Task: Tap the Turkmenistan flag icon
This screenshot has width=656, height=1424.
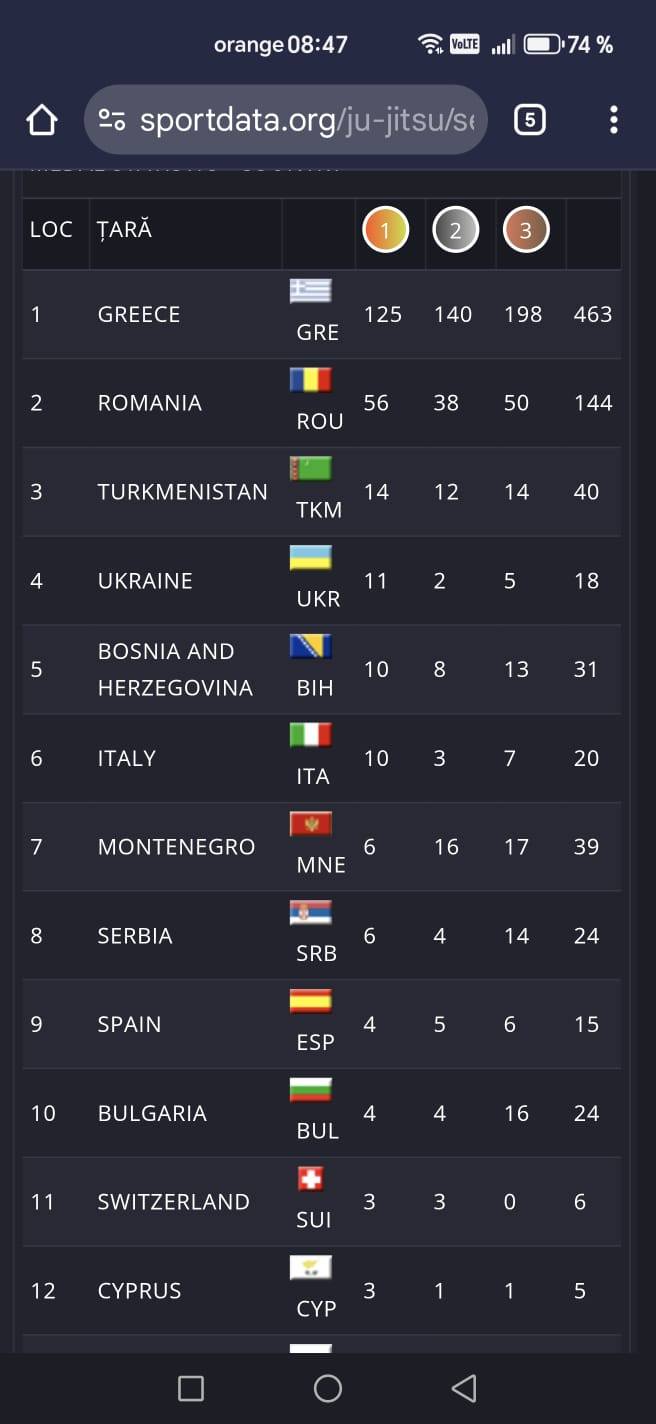Action: [310, 469]
